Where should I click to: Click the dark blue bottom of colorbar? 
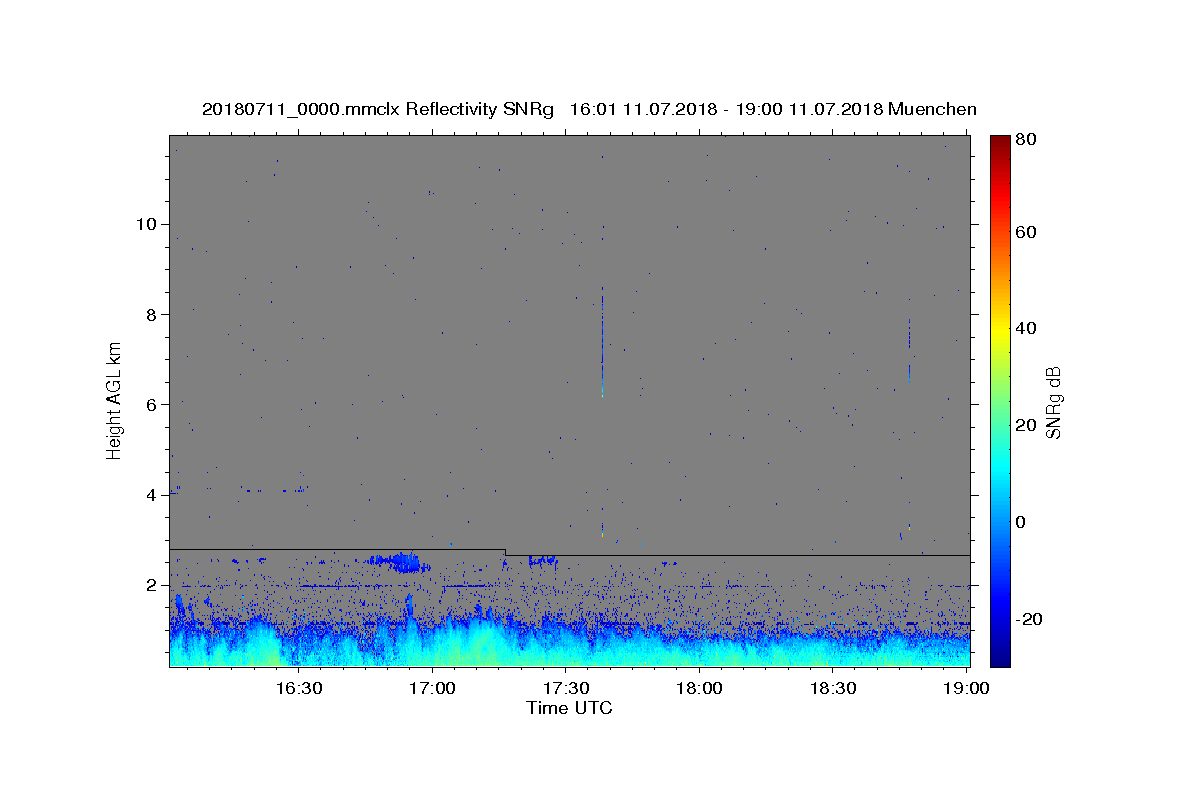click(x=1000, y=655)
